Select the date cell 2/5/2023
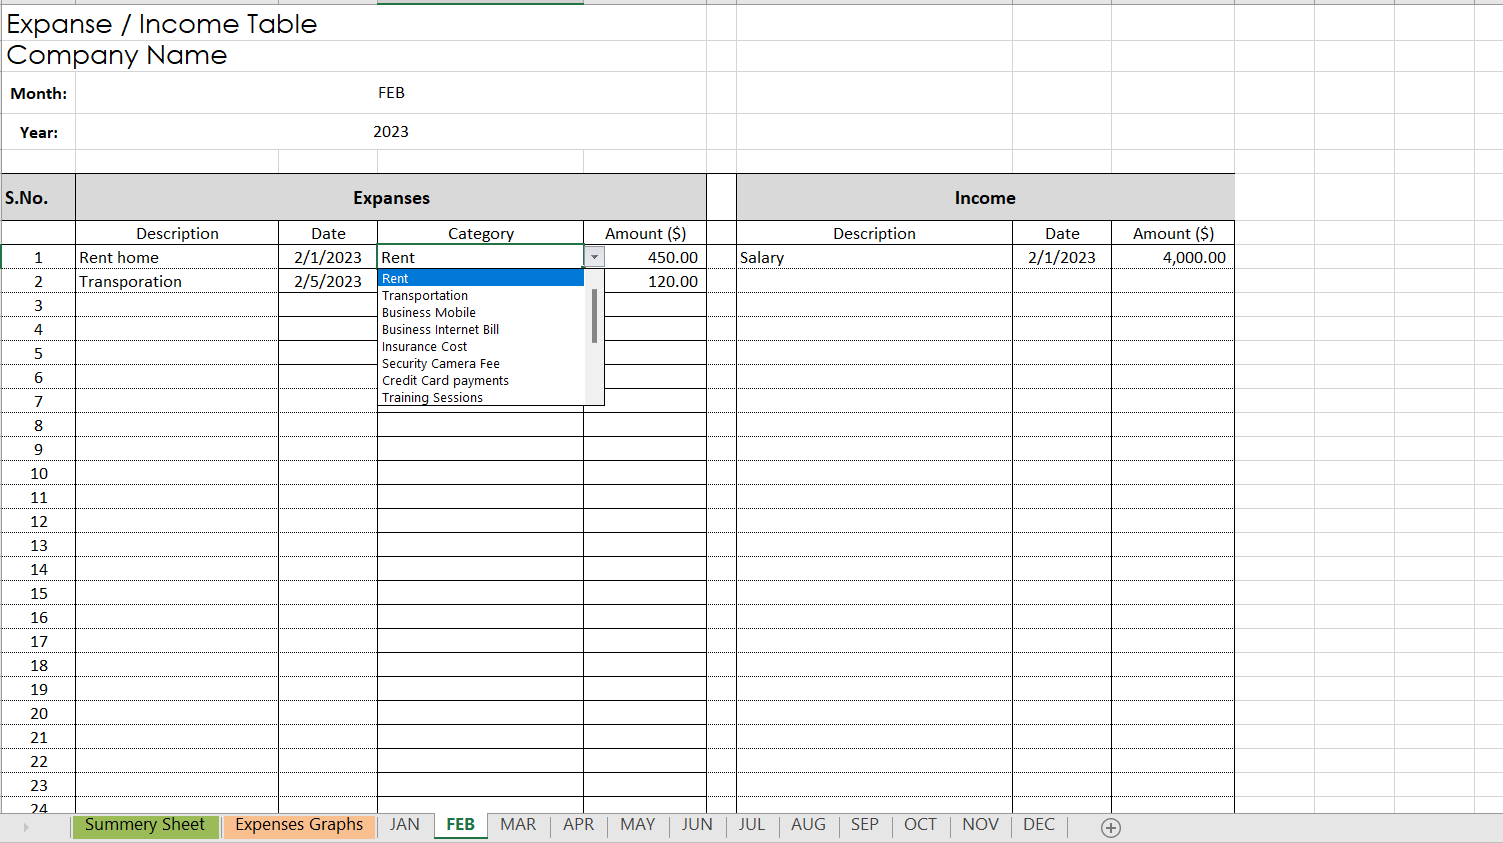The height and width of the screenshot is (843, 1503). [328, 281]
